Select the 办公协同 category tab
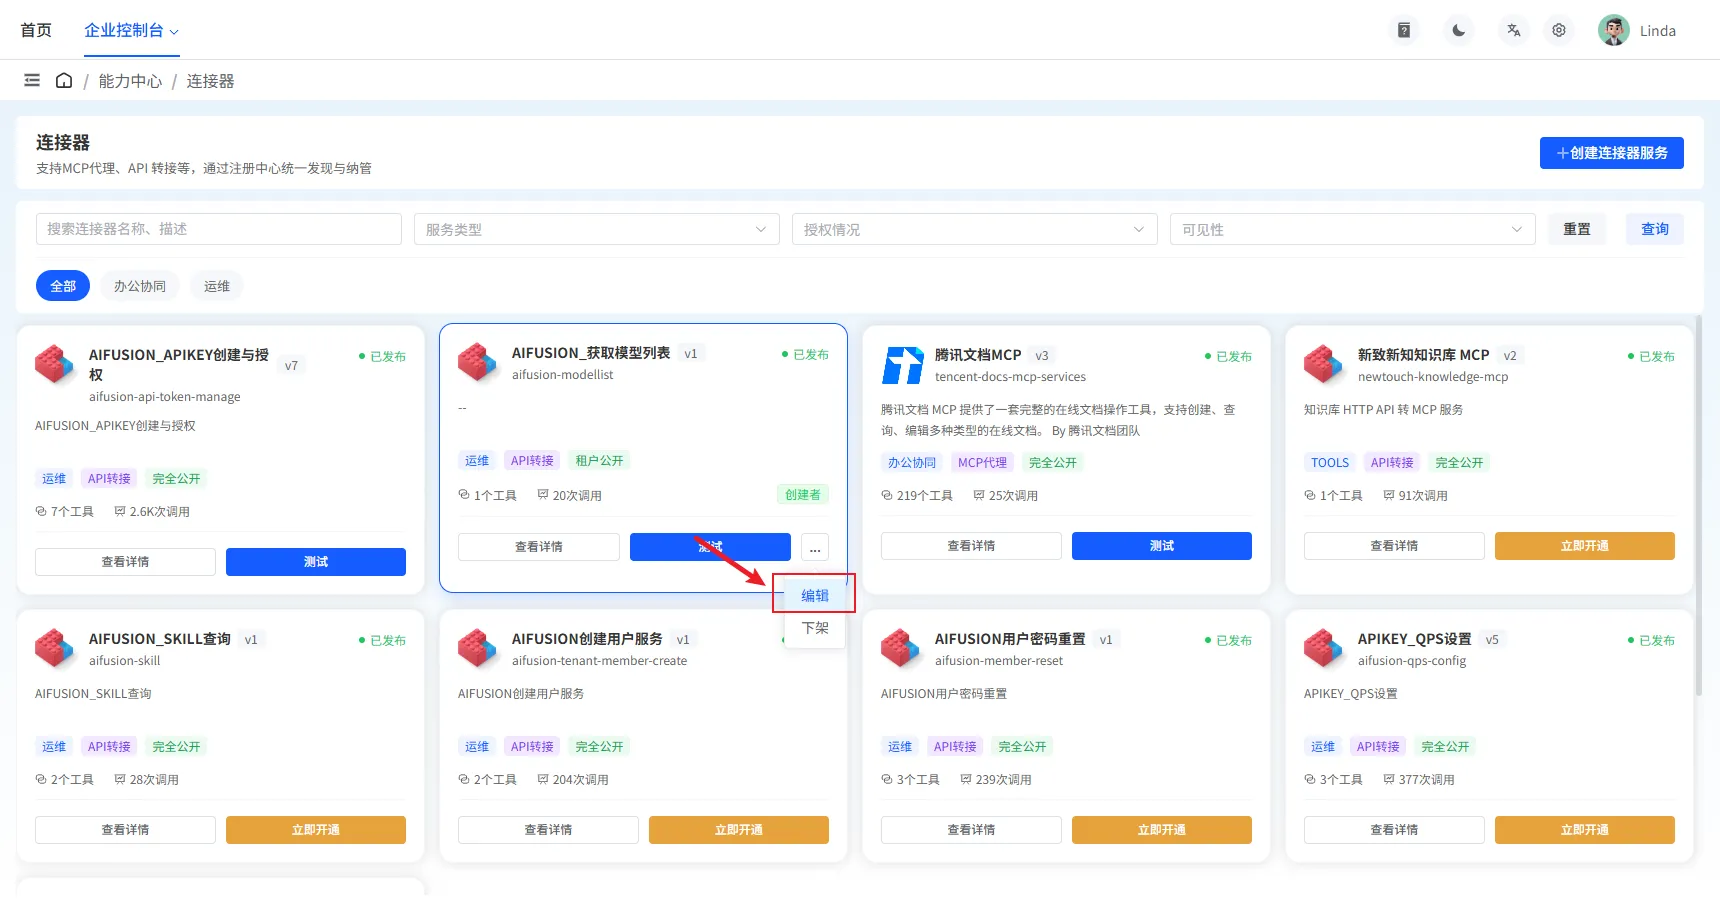Viewport: 1720px width, 911px height. tap(140, 286)
